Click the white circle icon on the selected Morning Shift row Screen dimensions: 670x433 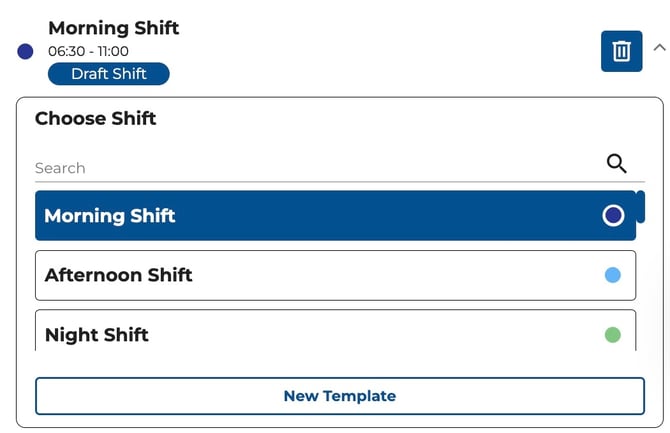tap(613, 215)
